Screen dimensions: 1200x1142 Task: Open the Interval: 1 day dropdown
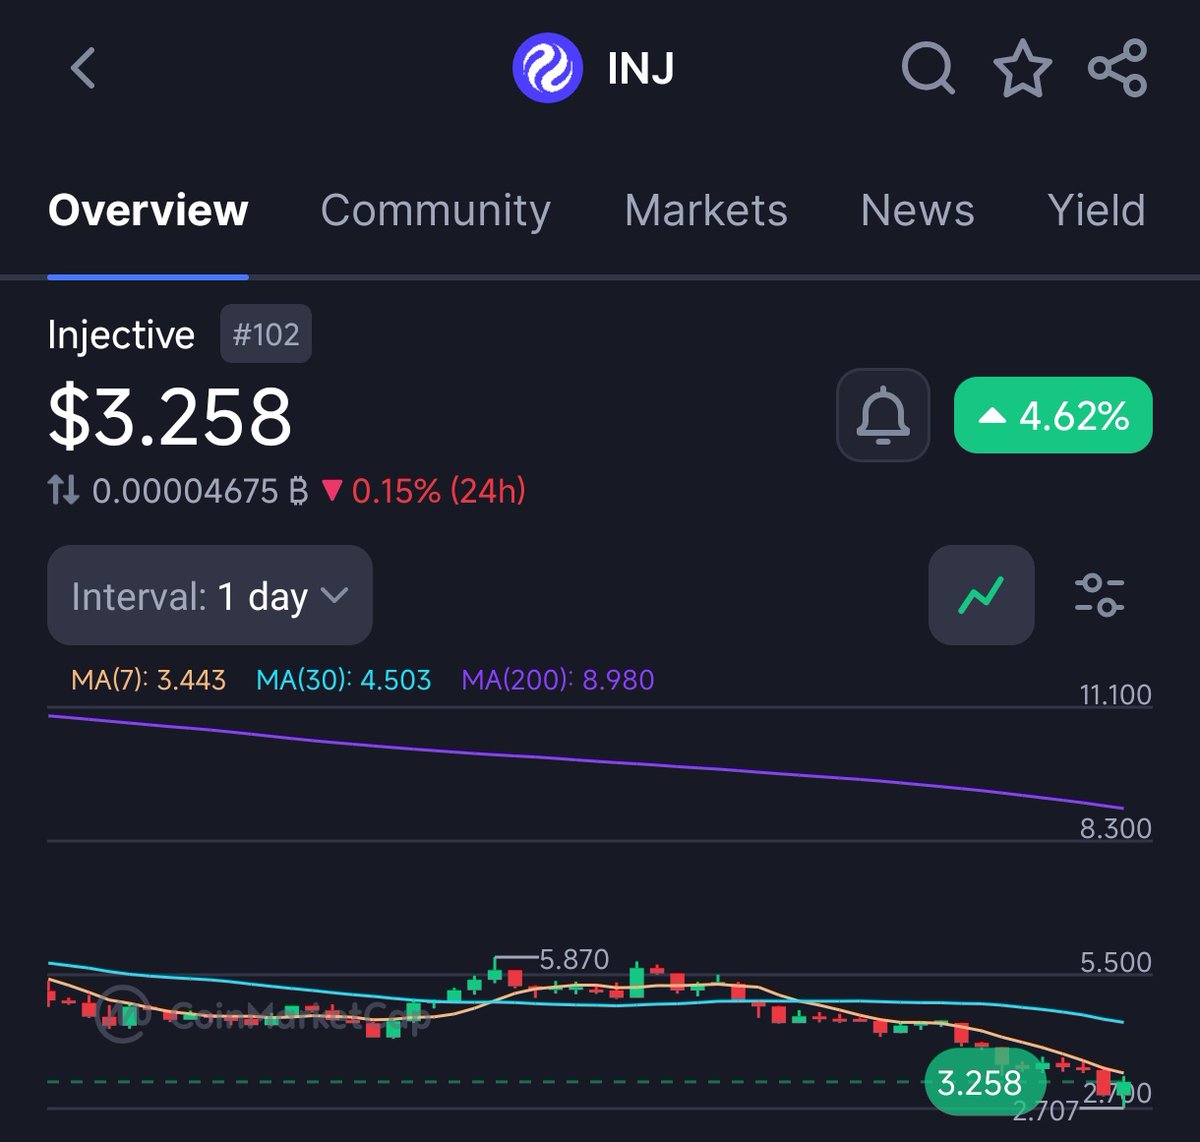[x=210, y=595]
